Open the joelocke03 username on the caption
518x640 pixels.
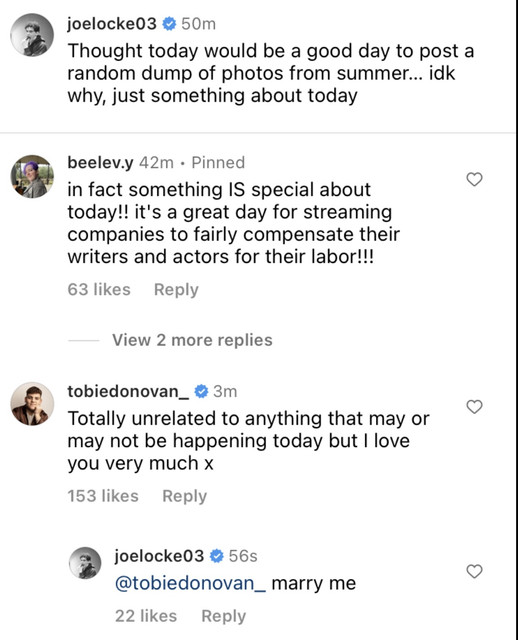point(112,24)
